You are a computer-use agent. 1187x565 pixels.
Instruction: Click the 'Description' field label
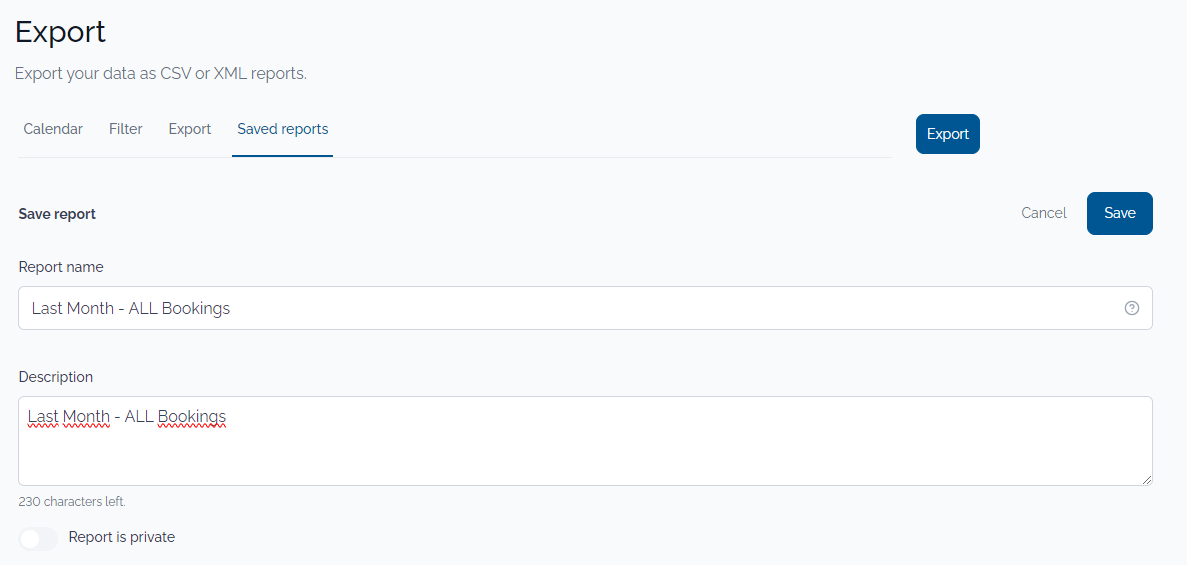click(x=55, y=376)
